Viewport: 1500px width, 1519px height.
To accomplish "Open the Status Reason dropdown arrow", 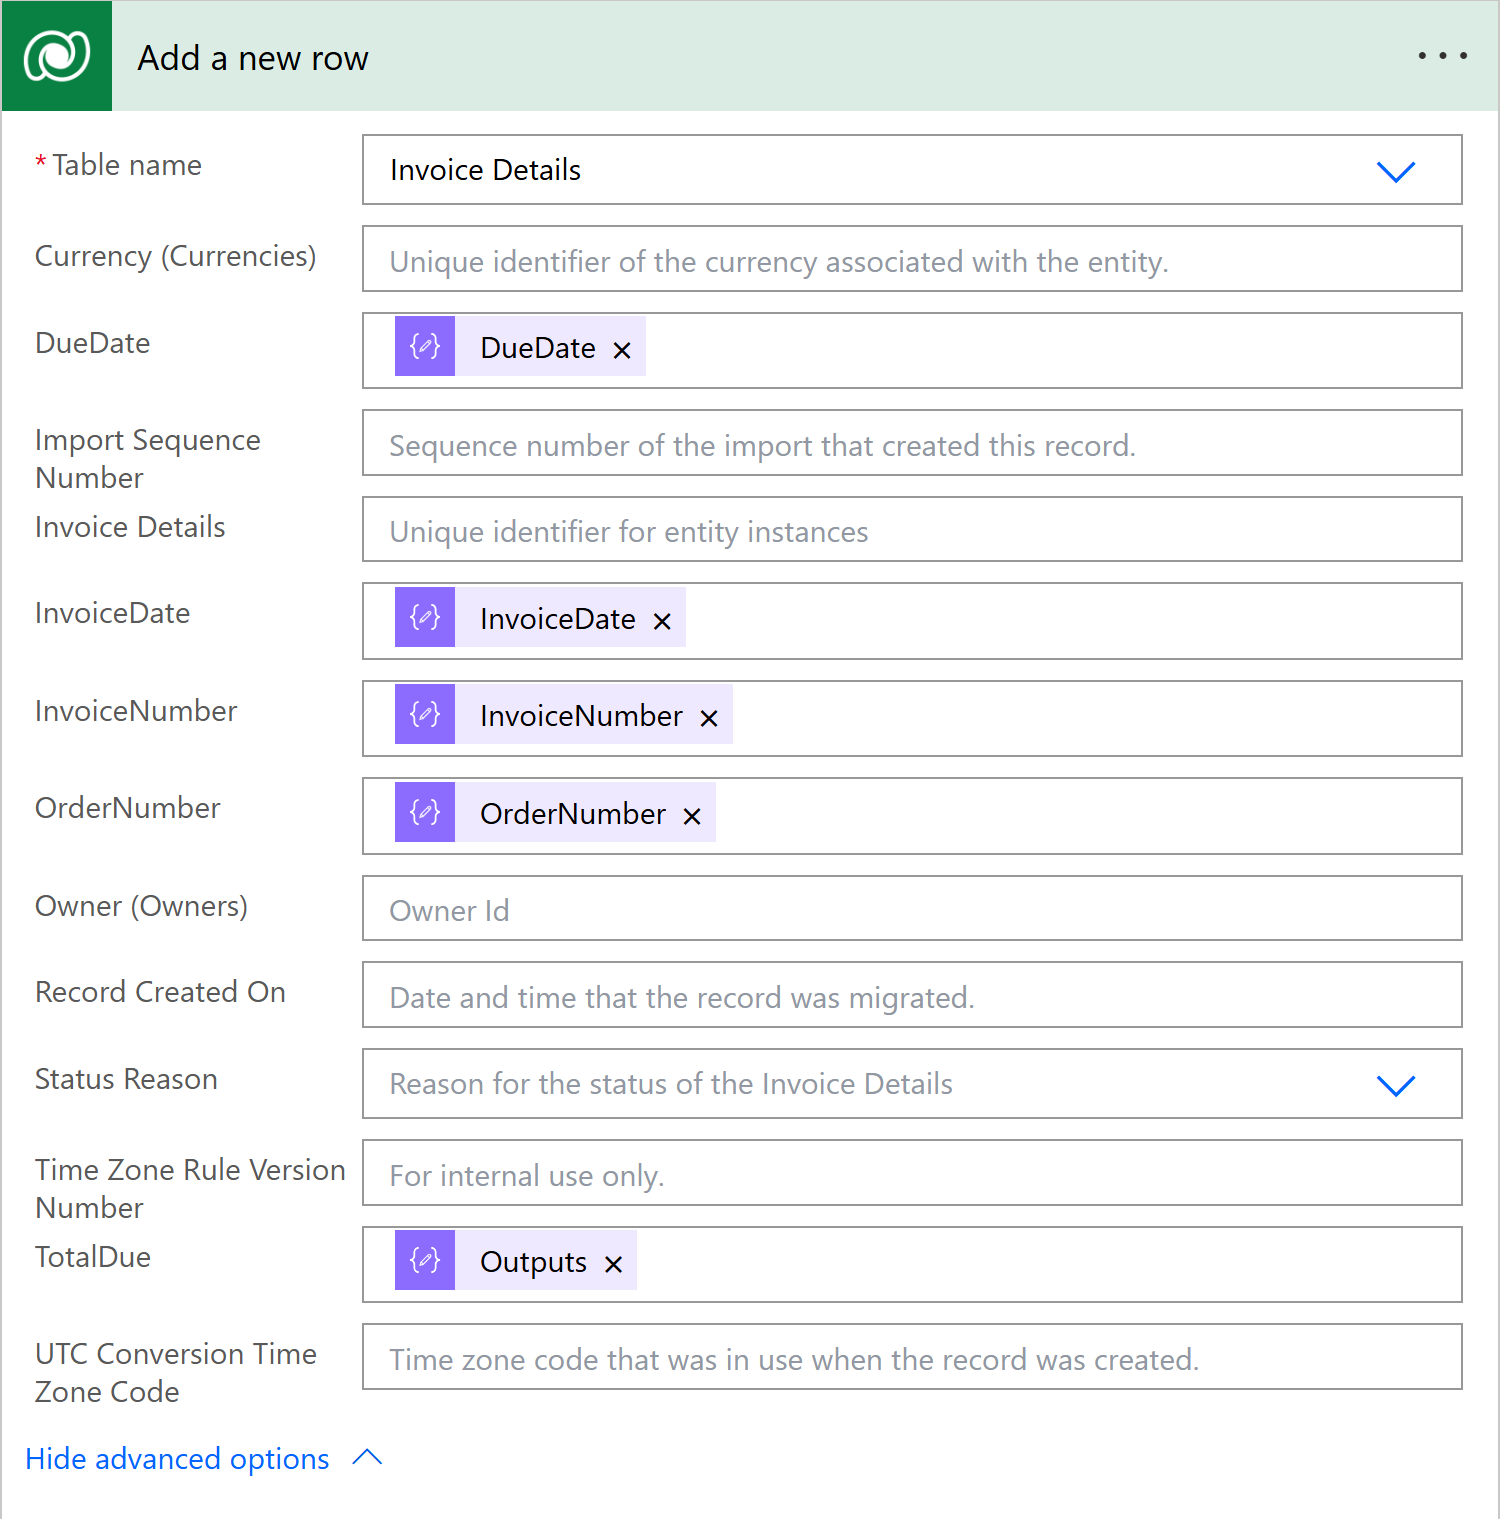I will click(x=1396, y=1085).
